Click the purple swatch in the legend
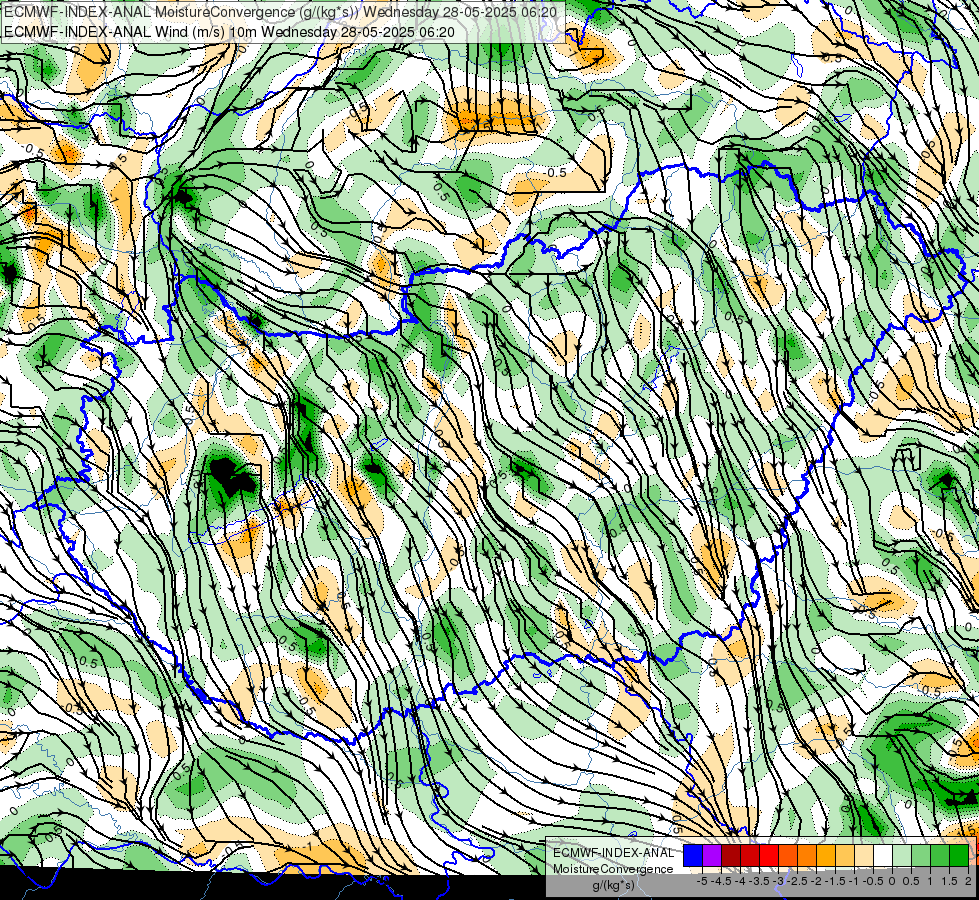979x900 pixels. (712, 856)
